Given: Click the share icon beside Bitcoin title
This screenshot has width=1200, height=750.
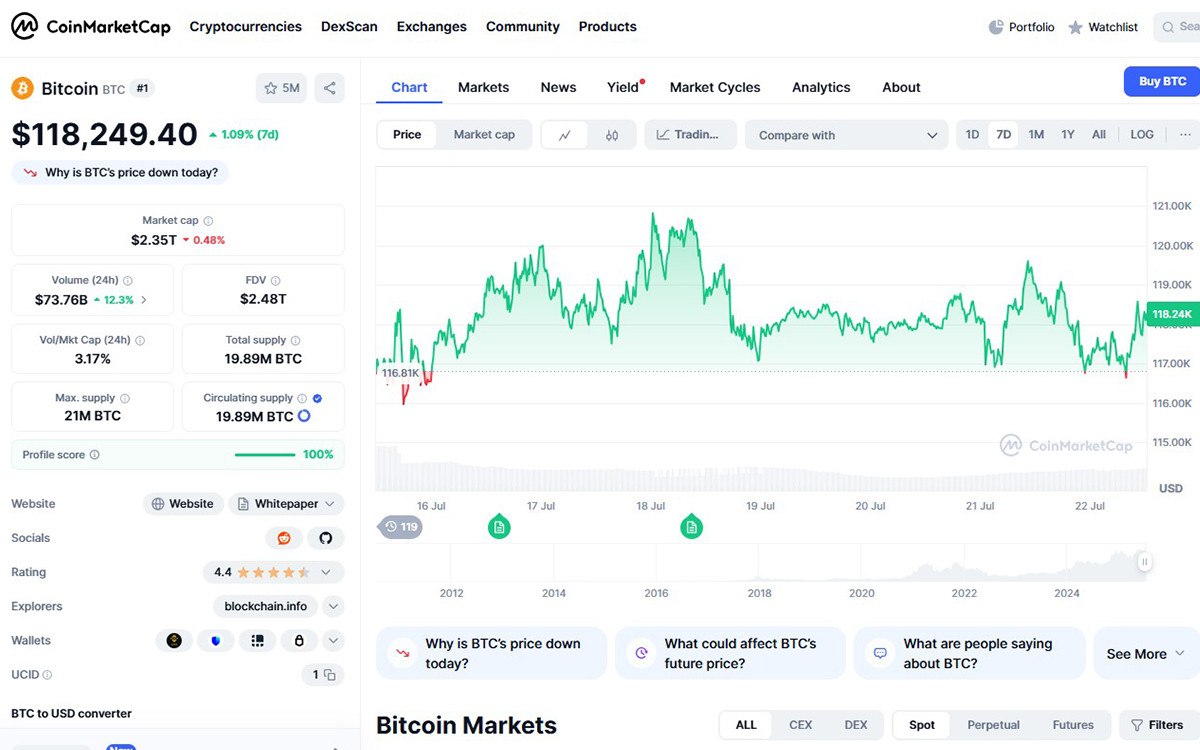Looking at the screenshot, I should click(329, 88).
